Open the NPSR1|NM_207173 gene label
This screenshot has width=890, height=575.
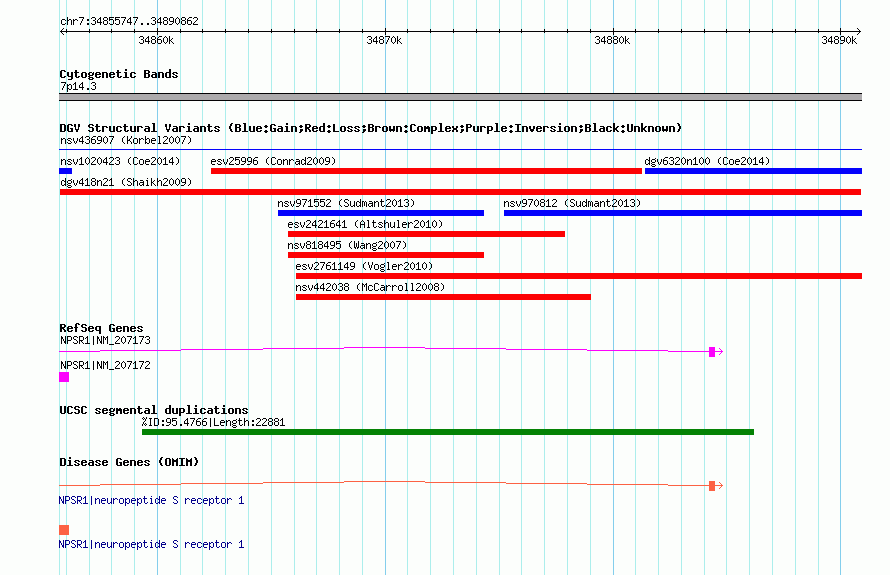(106, 341)
